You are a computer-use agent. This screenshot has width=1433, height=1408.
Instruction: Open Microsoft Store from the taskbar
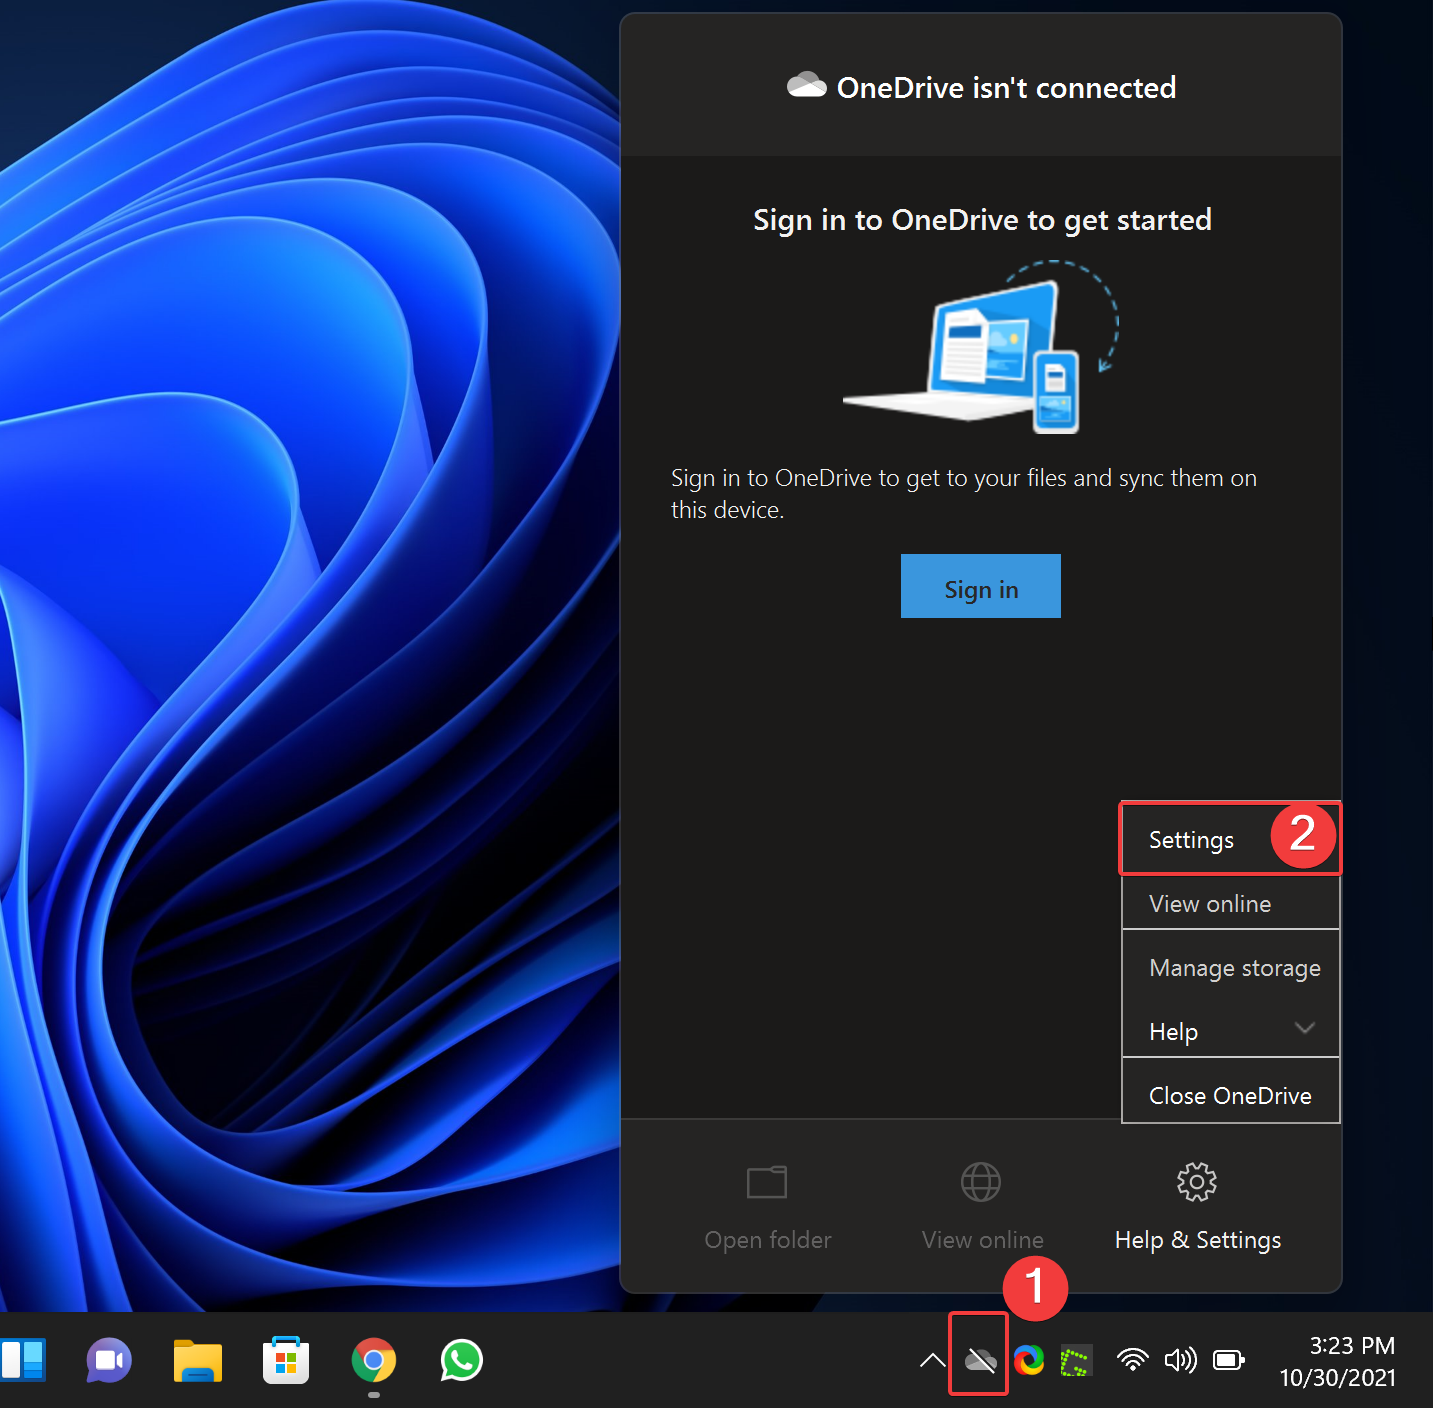[286, 1360]
